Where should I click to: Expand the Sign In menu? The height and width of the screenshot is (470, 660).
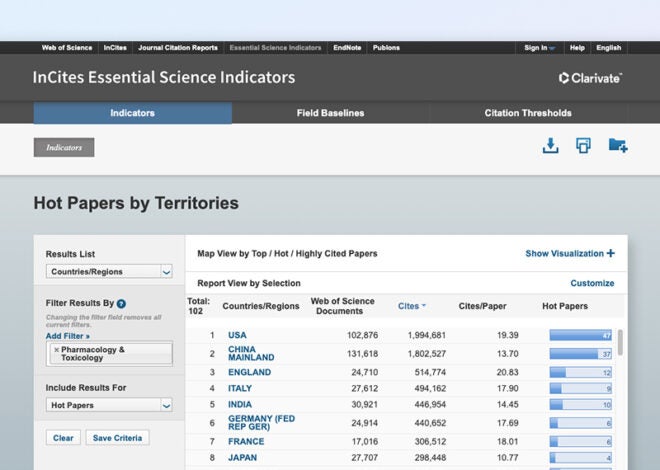540,47
